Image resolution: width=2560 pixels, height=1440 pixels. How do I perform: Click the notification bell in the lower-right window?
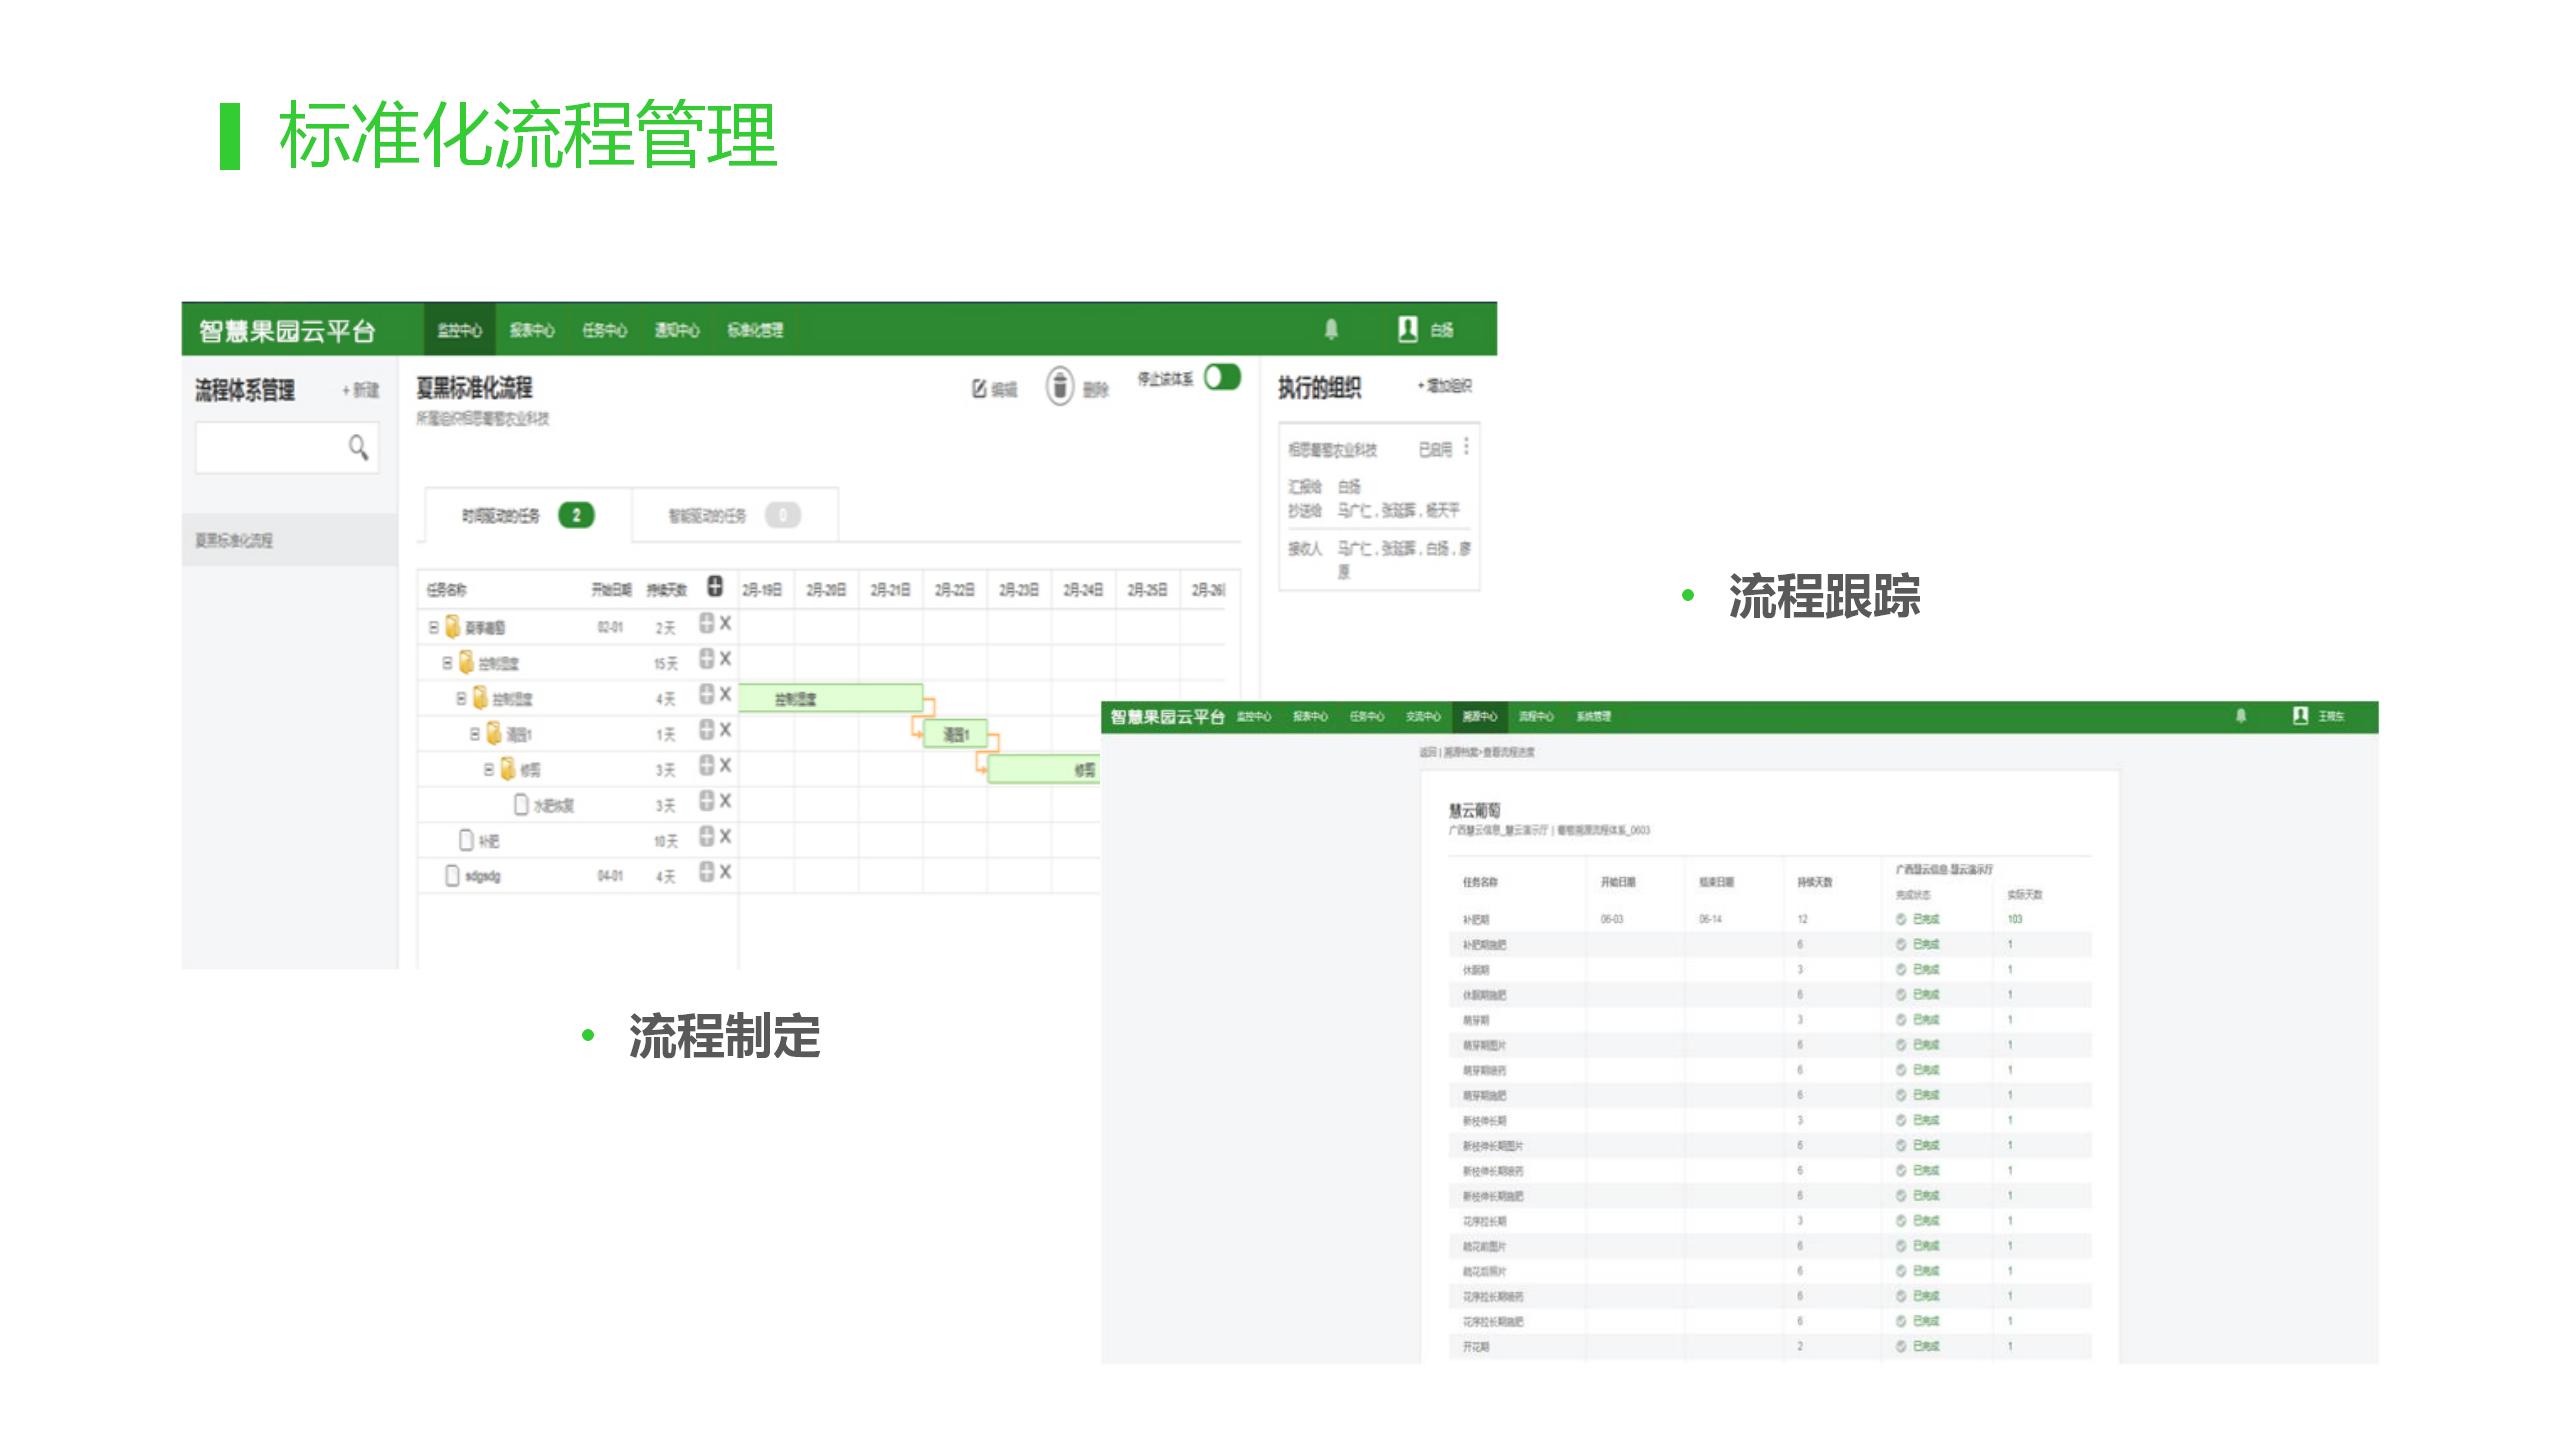point(2241,715)
